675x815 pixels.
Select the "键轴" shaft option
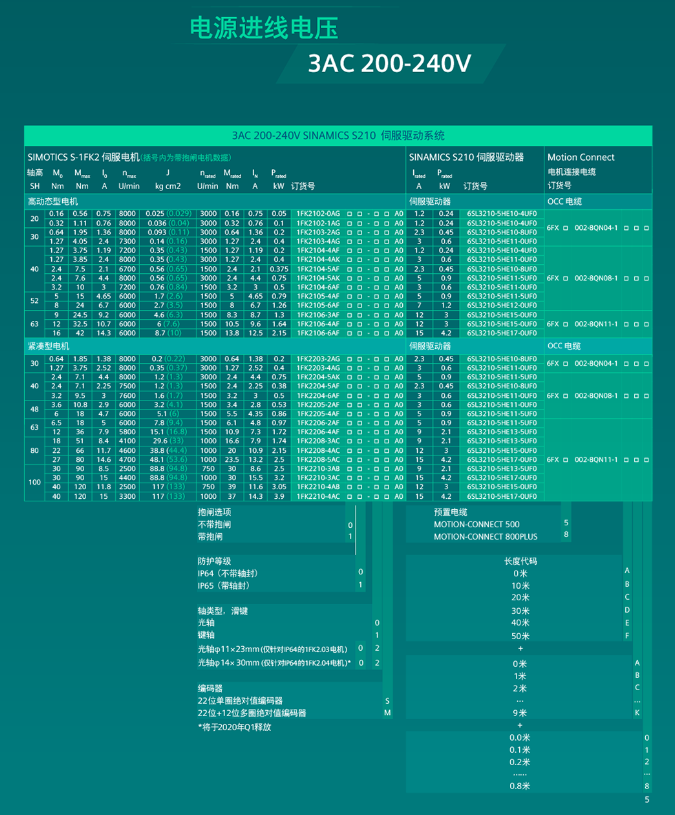point(206,635)
